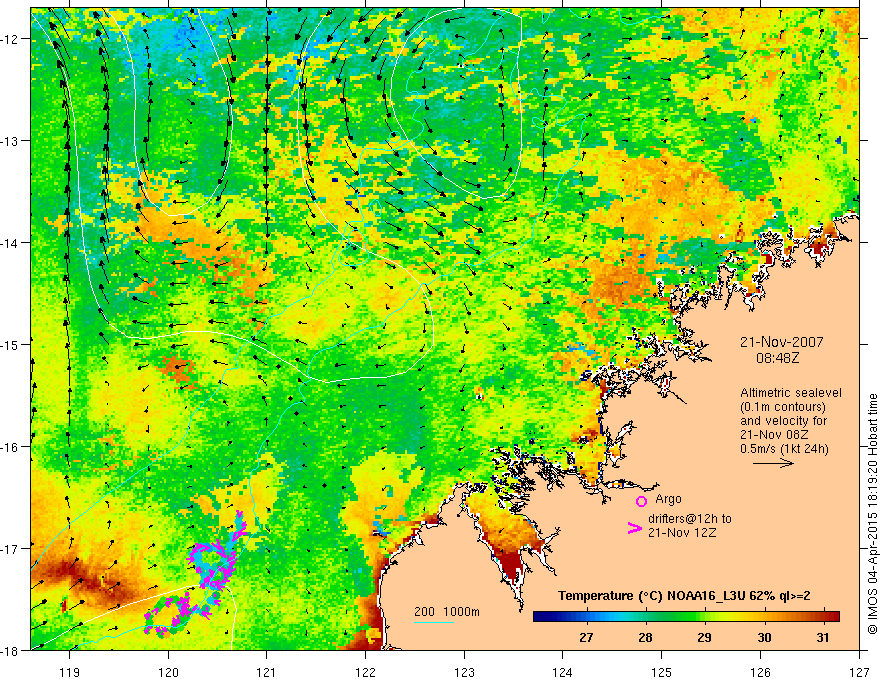Screen dimensions: 880x680
Task: Click the time text 08:48Z
Action: (x=777, y=358)
